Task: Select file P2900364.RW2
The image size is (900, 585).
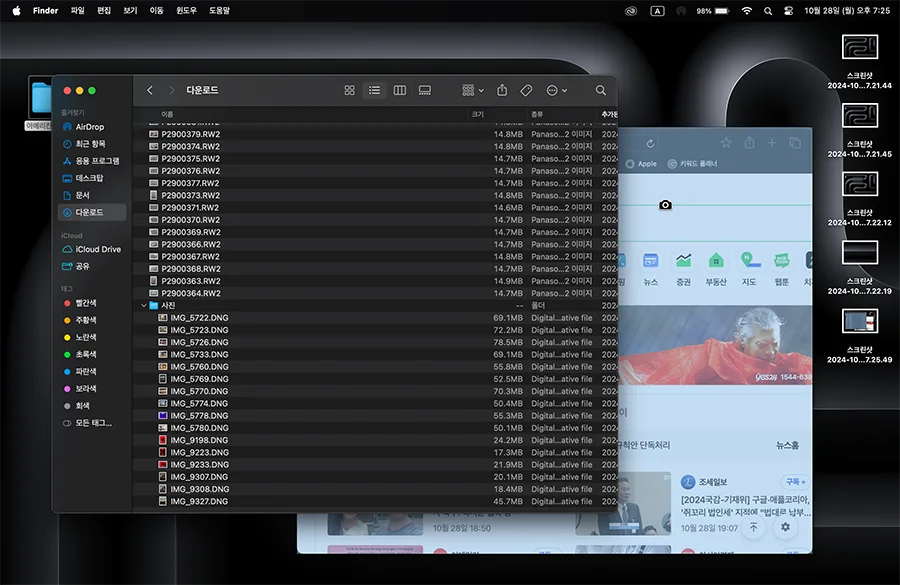Action: (x=376, y=293)
